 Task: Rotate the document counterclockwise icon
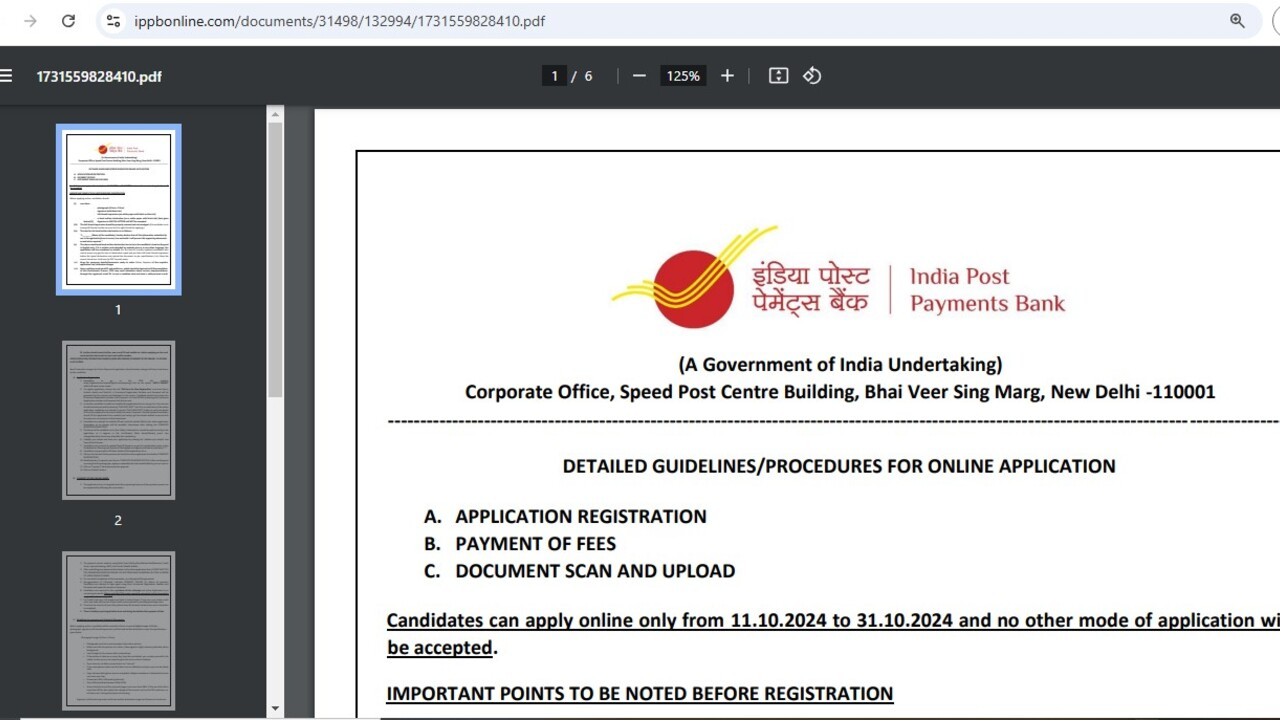812,76
